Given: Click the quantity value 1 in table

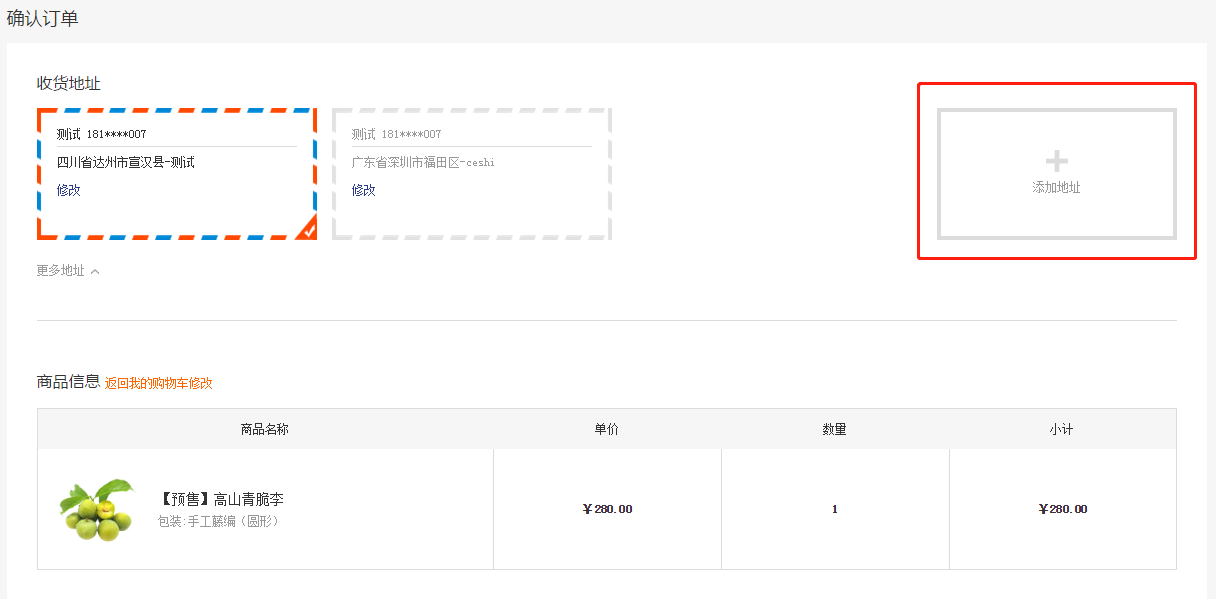Looking at the screenshot, I should tap(835, 509).
